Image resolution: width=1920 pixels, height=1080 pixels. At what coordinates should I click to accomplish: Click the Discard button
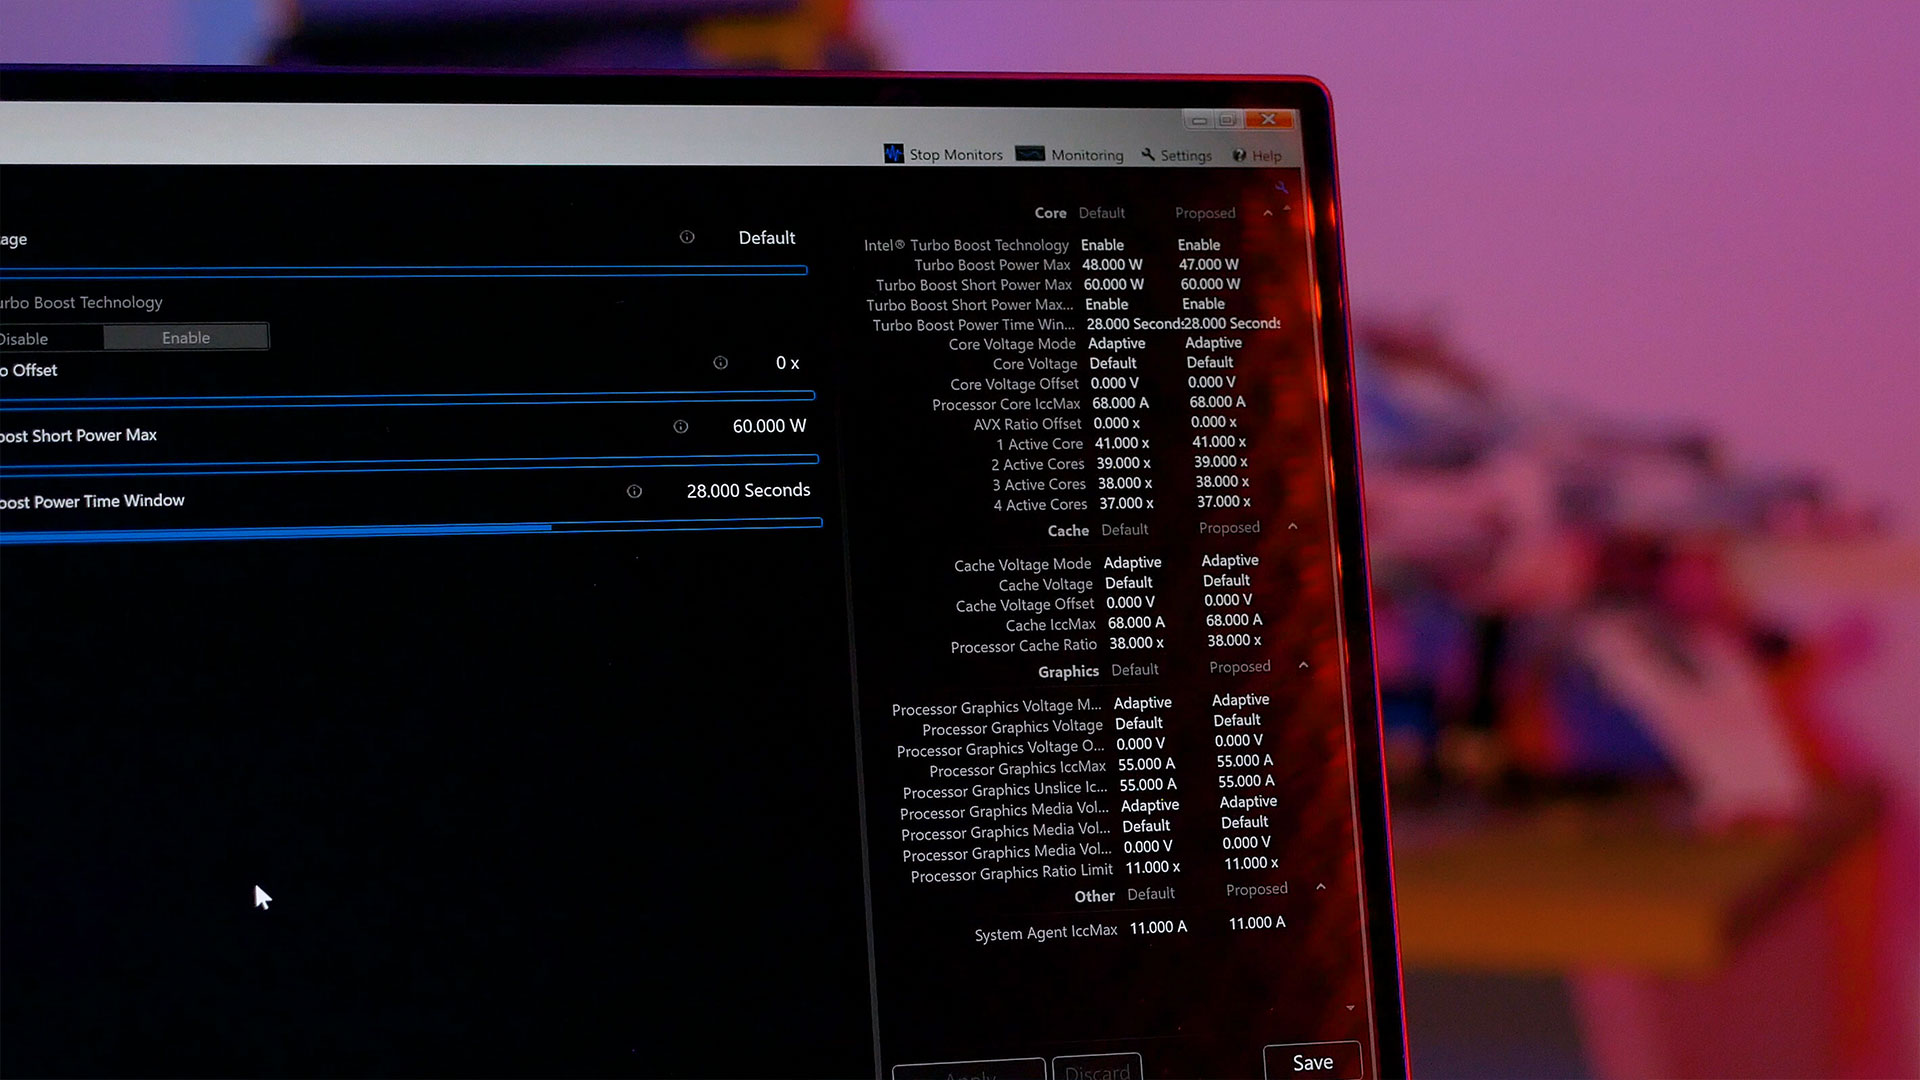point(1097,1070)
